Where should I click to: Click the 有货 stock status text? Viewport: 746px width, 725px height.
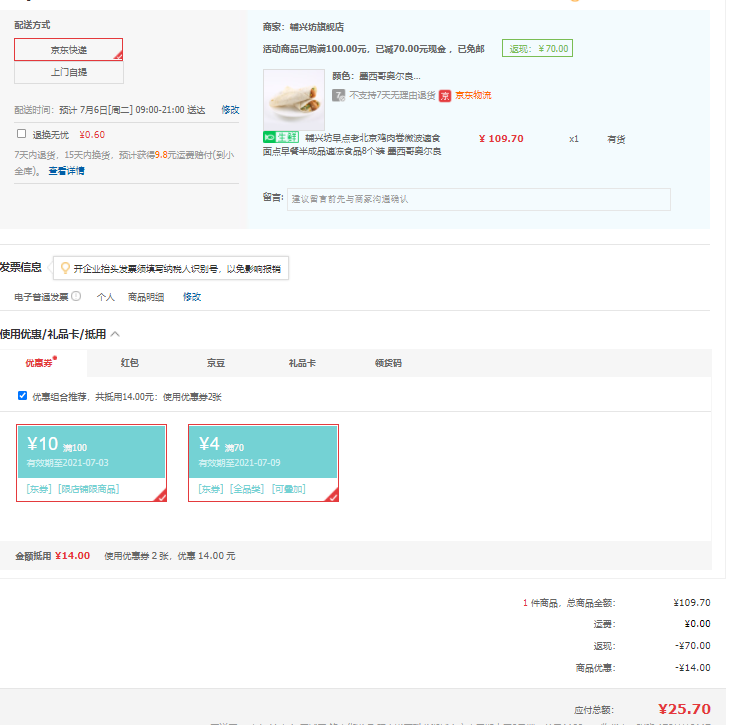(616, 139)
